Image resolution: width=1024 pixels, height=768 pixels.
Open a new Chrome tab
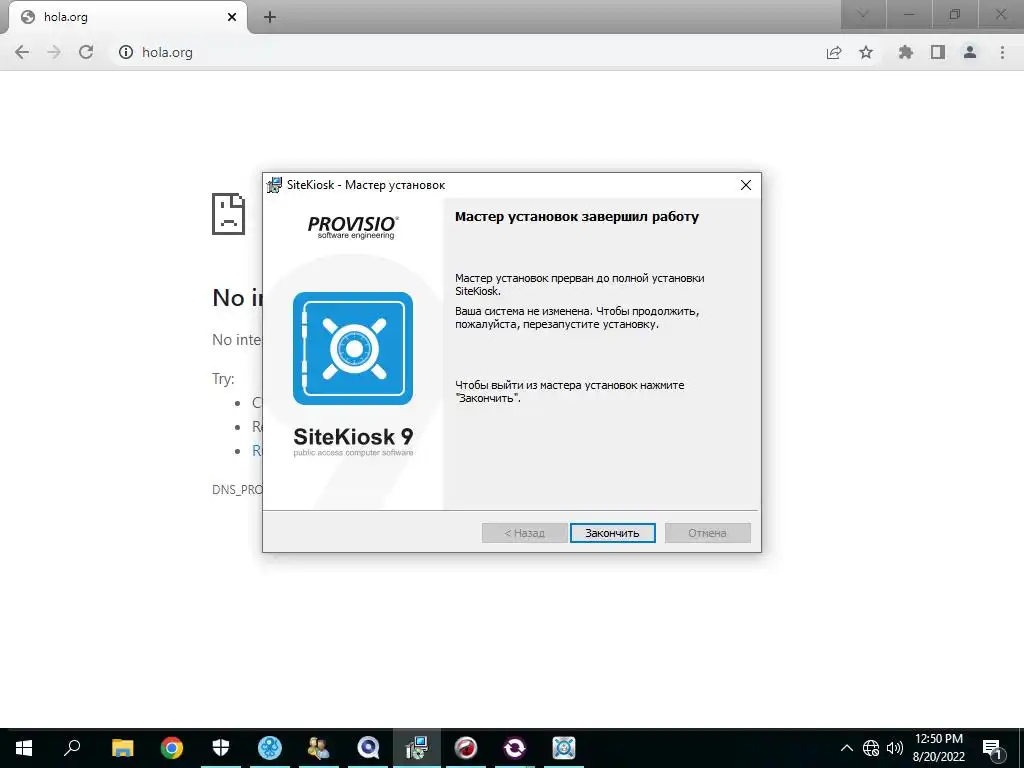(x=270, y=17)
